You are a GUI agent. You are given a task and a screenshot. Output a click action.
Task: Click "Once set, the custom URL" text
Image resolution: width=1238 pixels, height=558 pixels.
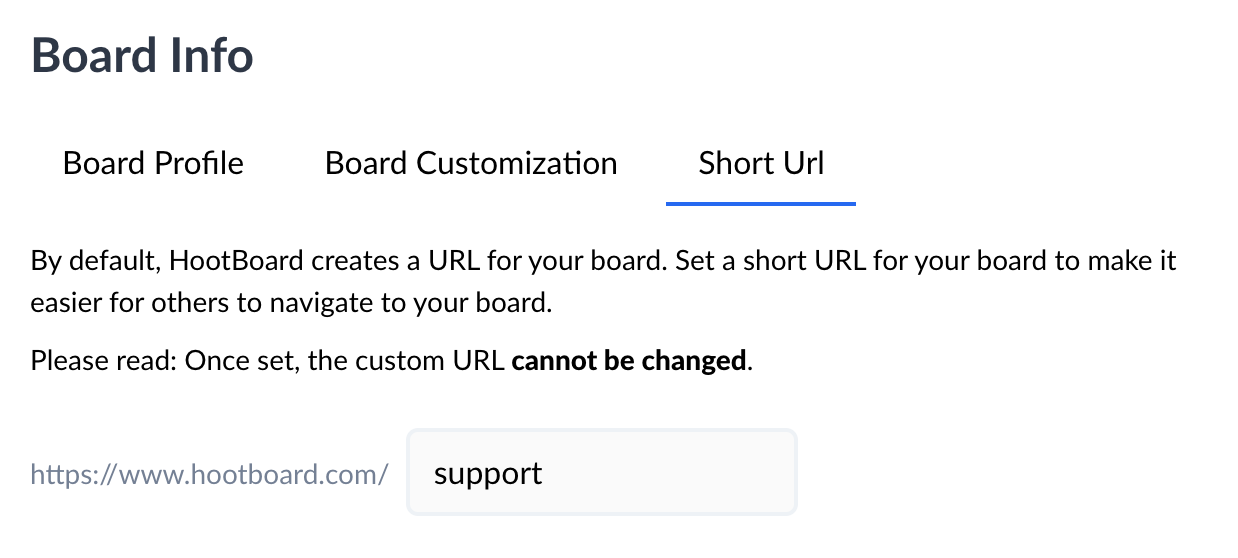click(x=344, y=361)
